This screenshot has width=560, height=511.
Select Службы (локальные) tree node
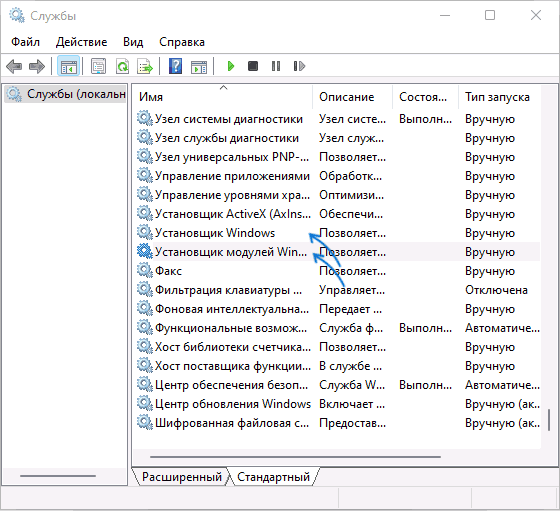tap(66, 94)
